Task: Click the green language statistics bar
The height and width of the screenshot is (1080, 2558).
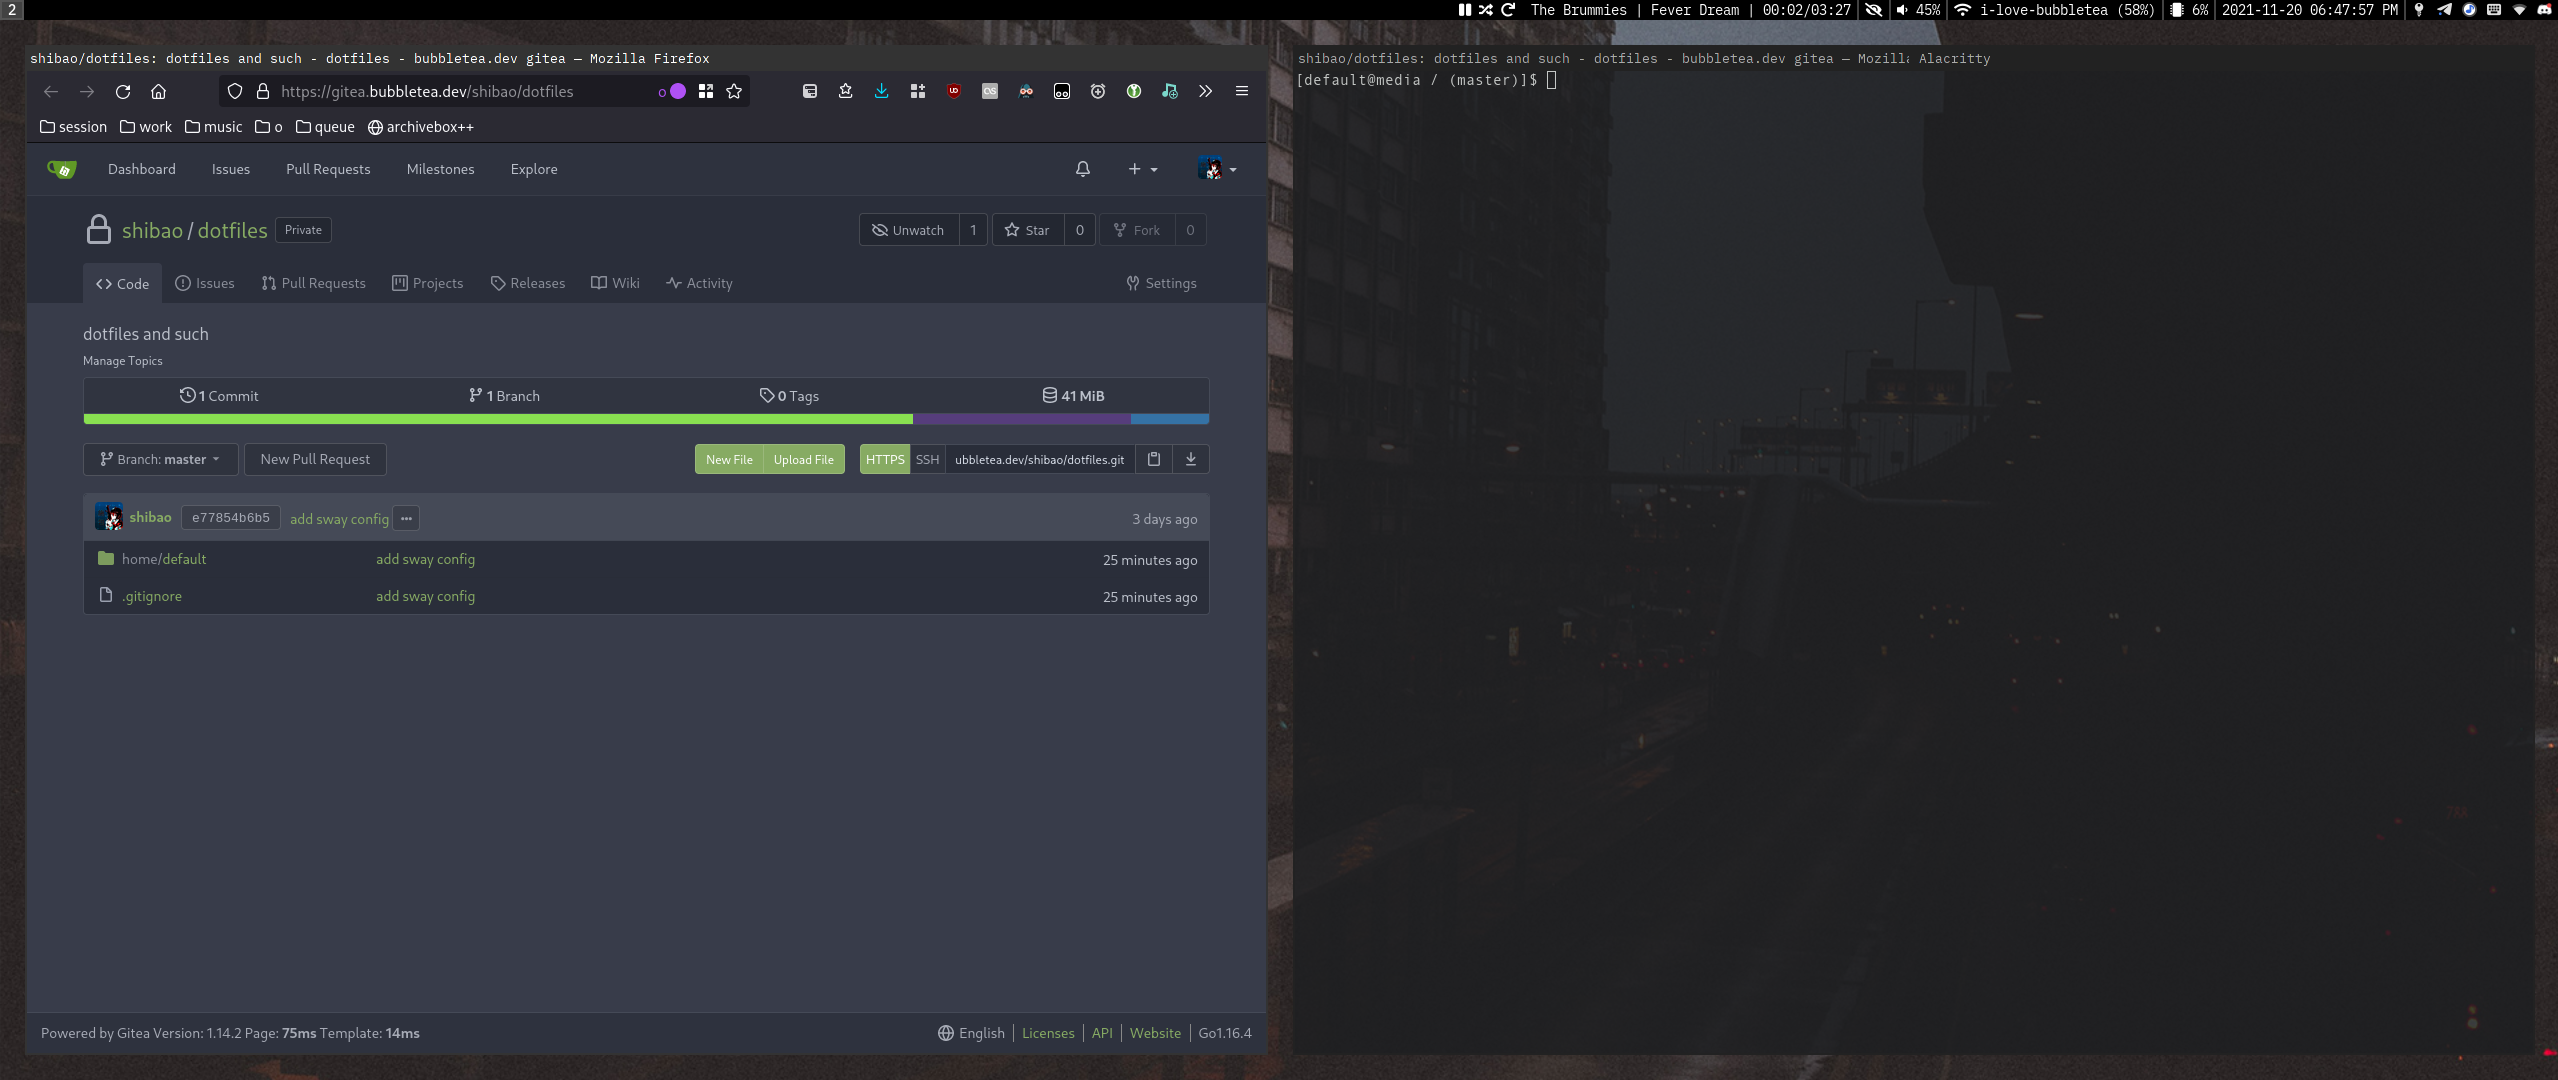Action: pyautogui.click(x=498, y=419)
